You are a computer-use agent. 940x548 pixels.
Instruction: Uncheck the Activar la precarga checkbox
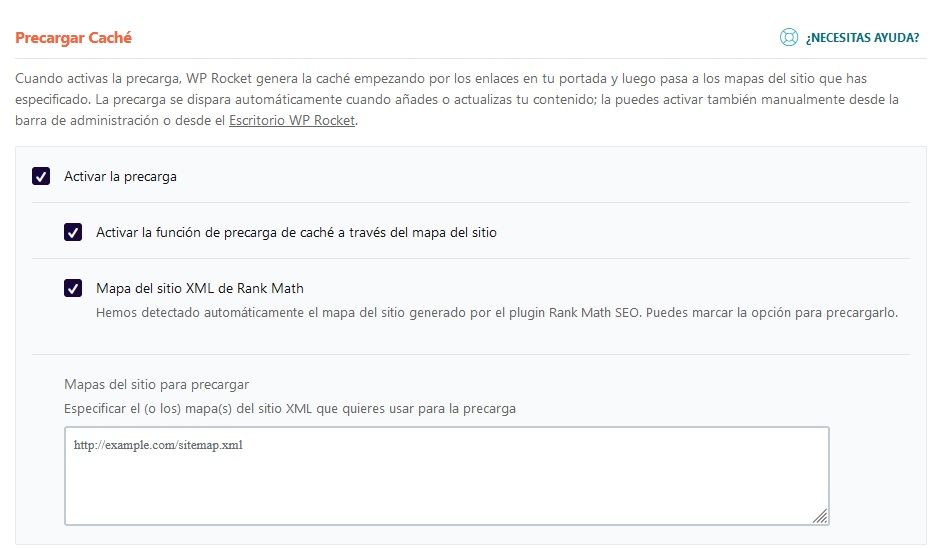(41, 176)
